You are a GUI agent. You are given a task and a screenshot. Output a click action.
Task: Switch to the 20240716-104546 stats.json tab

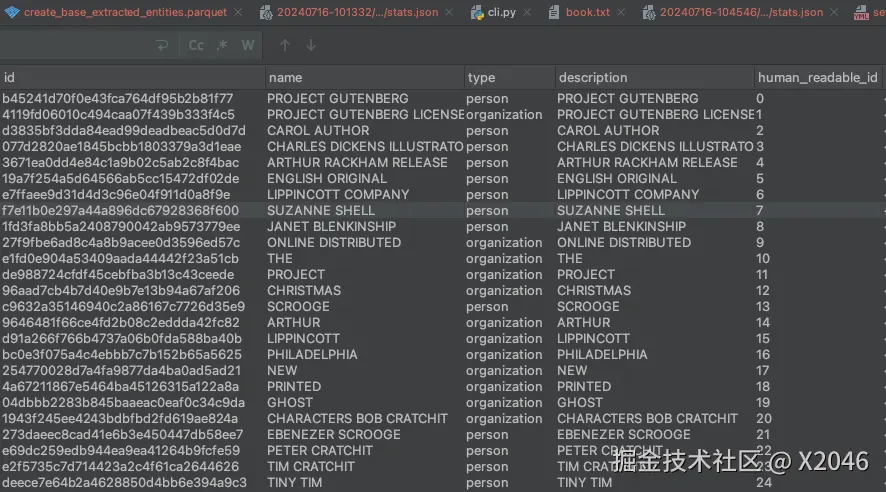[741, 12]
